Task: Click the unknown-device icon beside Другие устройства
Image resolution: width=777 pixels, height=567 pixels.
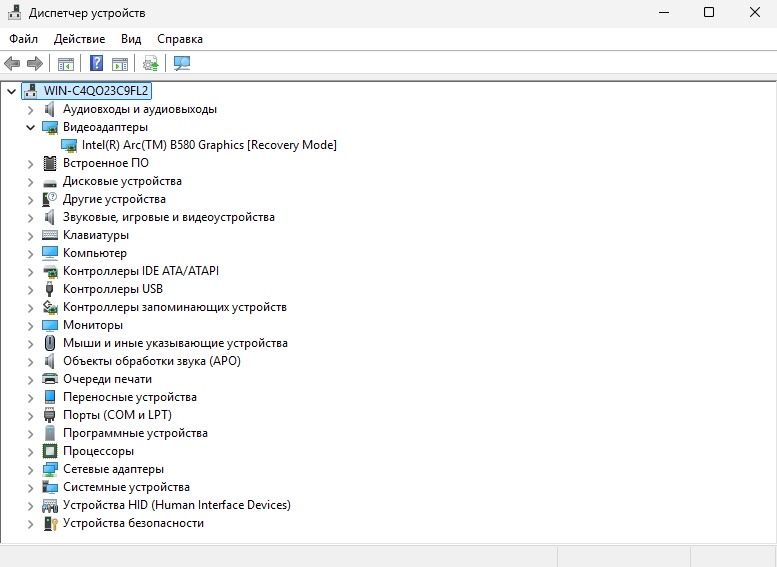Action: click(50, 199)
